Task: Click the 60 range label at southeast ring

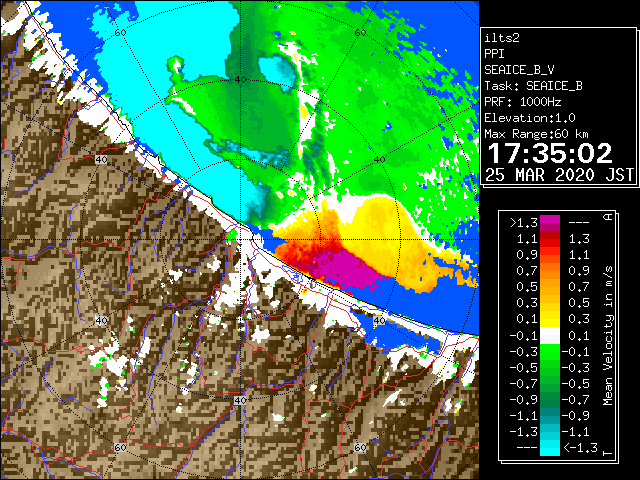Action: pos(360,447)
